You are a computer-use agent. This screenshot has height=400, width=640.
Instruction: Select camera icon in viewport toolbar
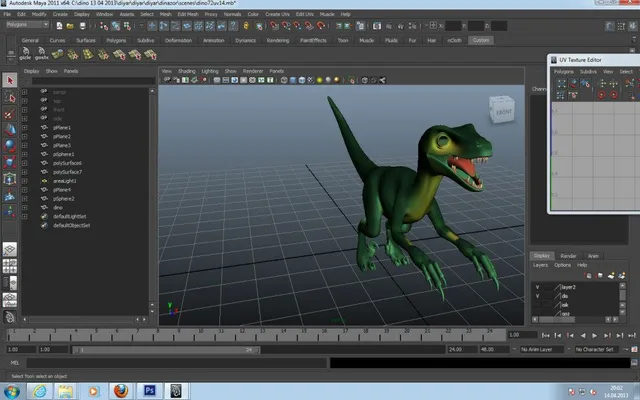(x=167, y=80)
